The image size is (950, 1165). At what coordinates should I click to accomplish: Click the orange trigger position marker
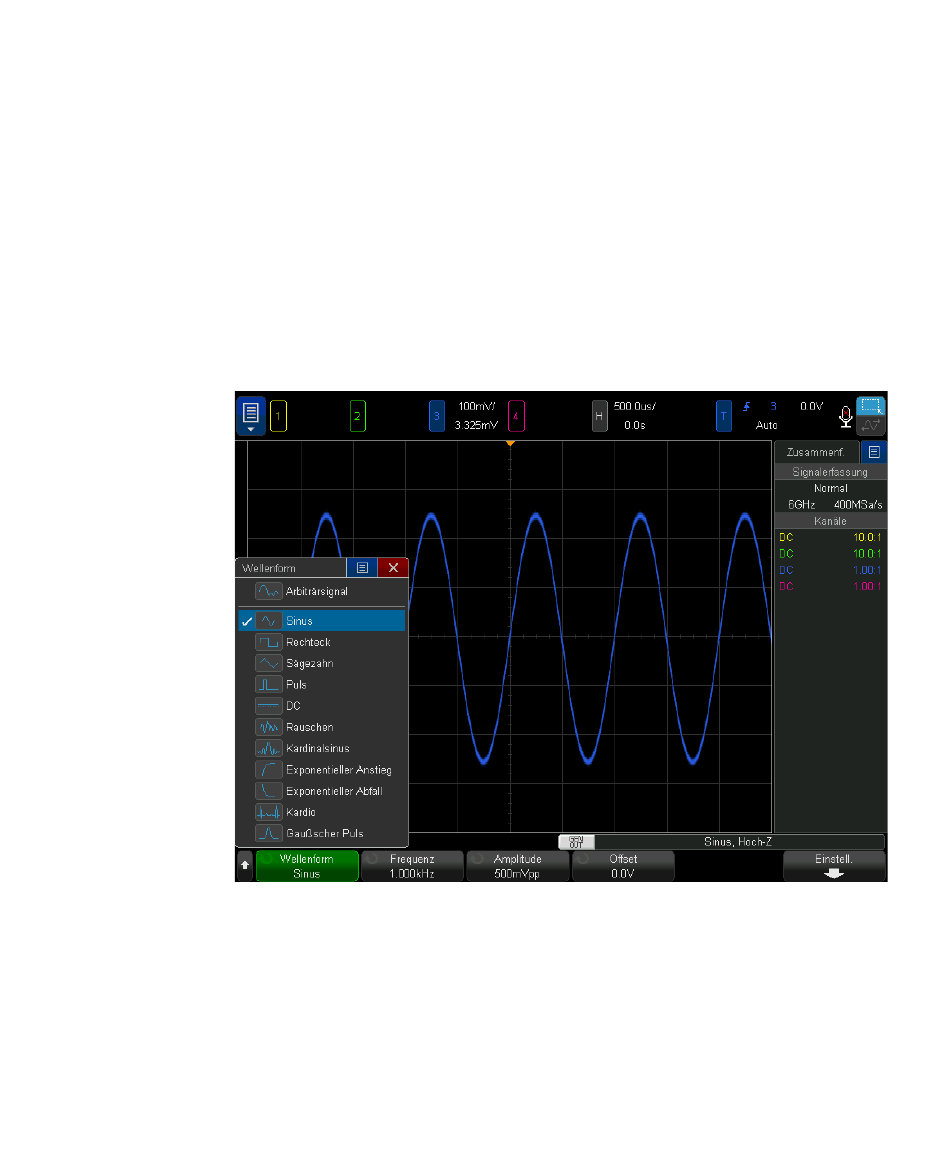click(x=510, y=444)
